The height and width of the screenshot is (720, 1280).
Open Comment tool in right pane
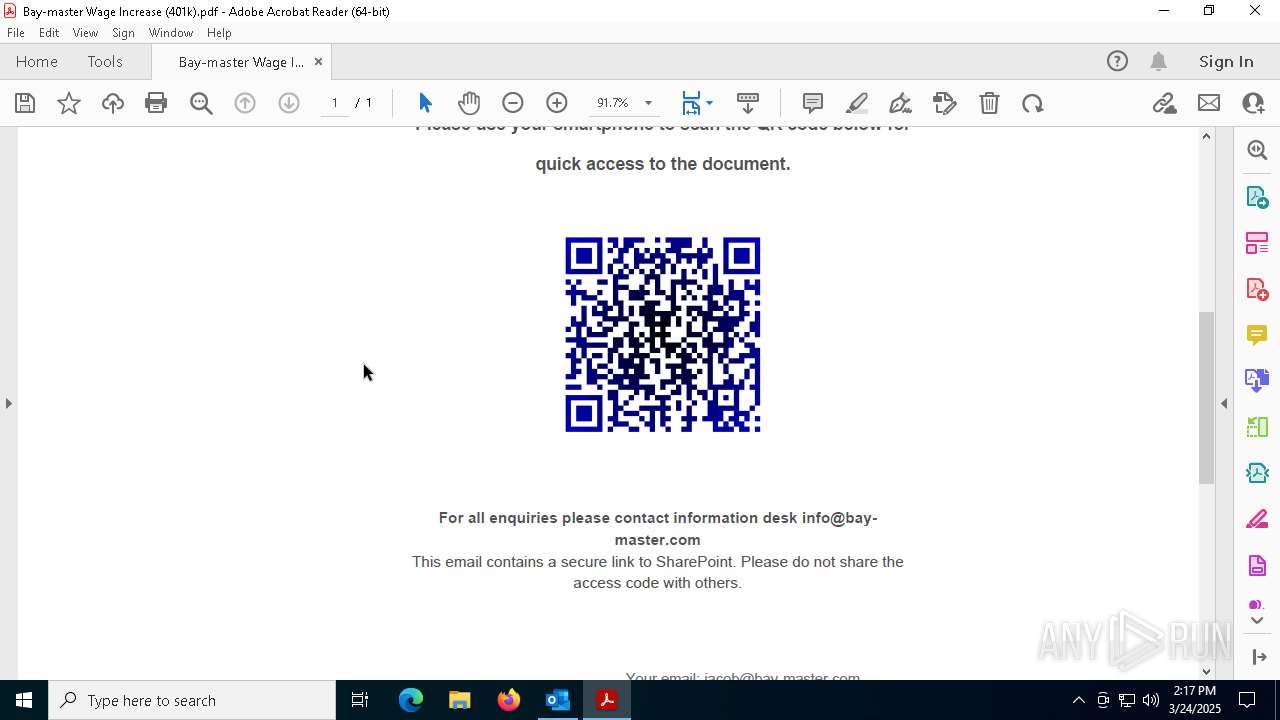click(x=1257, y=335)
